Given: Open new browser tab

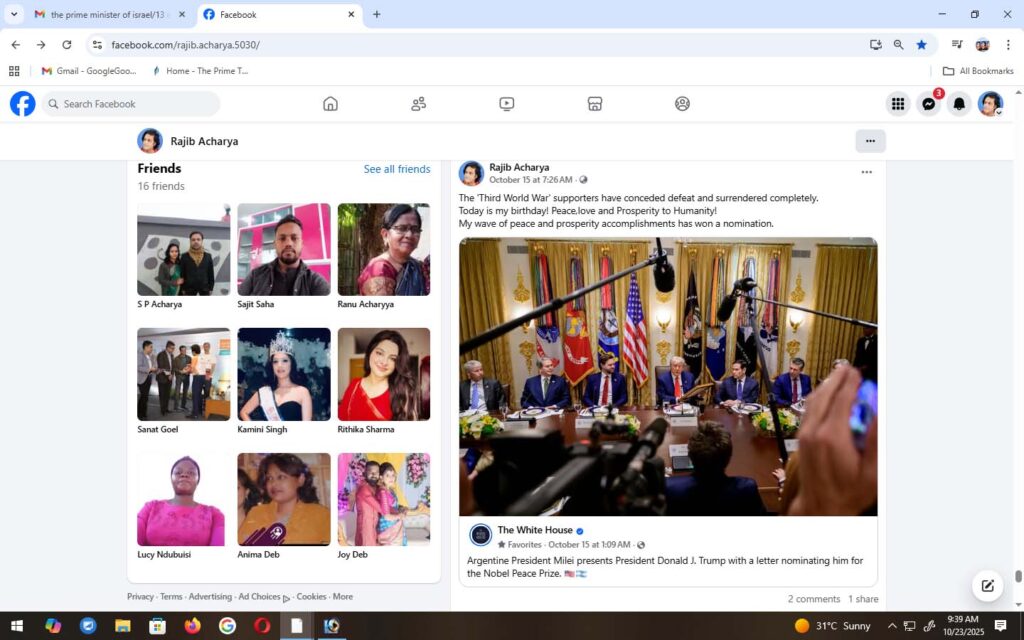Looking at the screenshot, I should pyautogui.click(x=377, y=15).
